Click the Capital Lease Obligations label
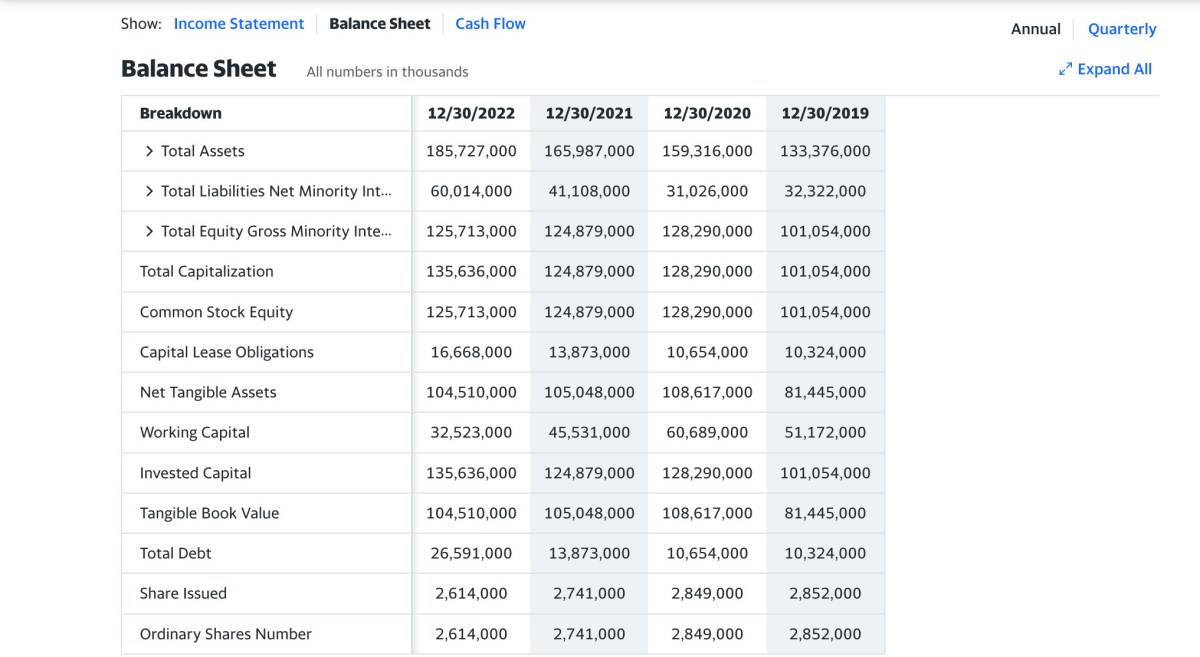 227,352
